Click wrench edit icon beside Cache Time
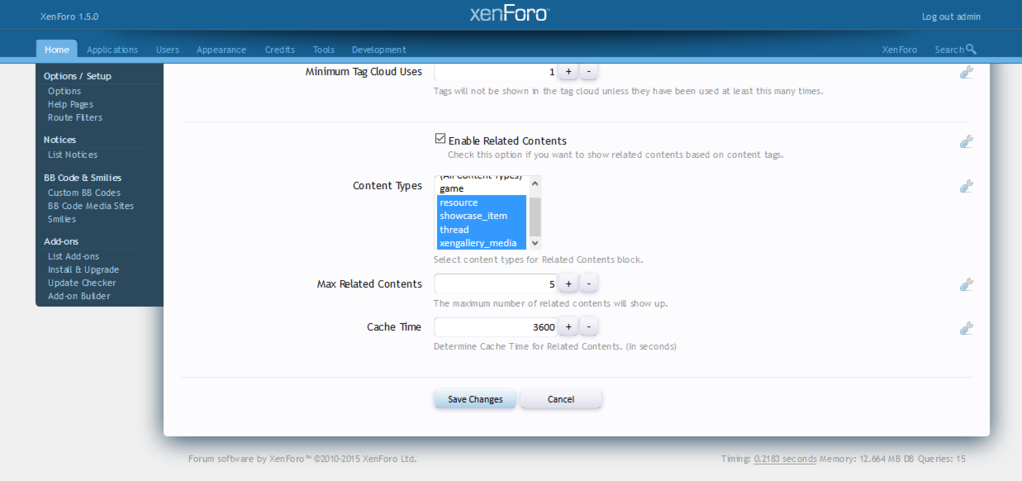This screenshot has width=1022, height=481. tap(966, 328)
